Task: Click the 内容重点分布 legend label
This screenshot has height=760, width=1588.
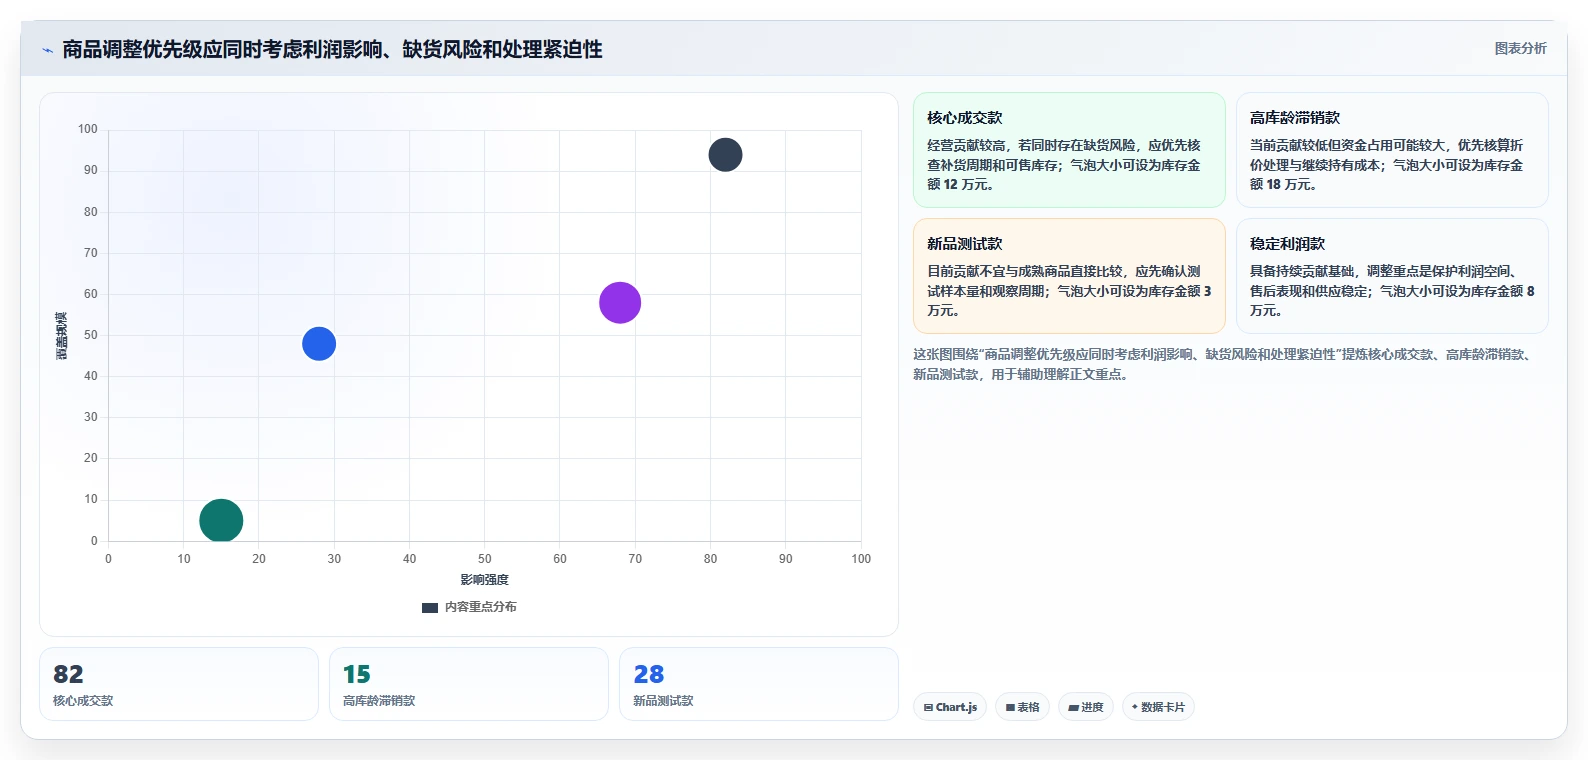Action: point(481,607)
